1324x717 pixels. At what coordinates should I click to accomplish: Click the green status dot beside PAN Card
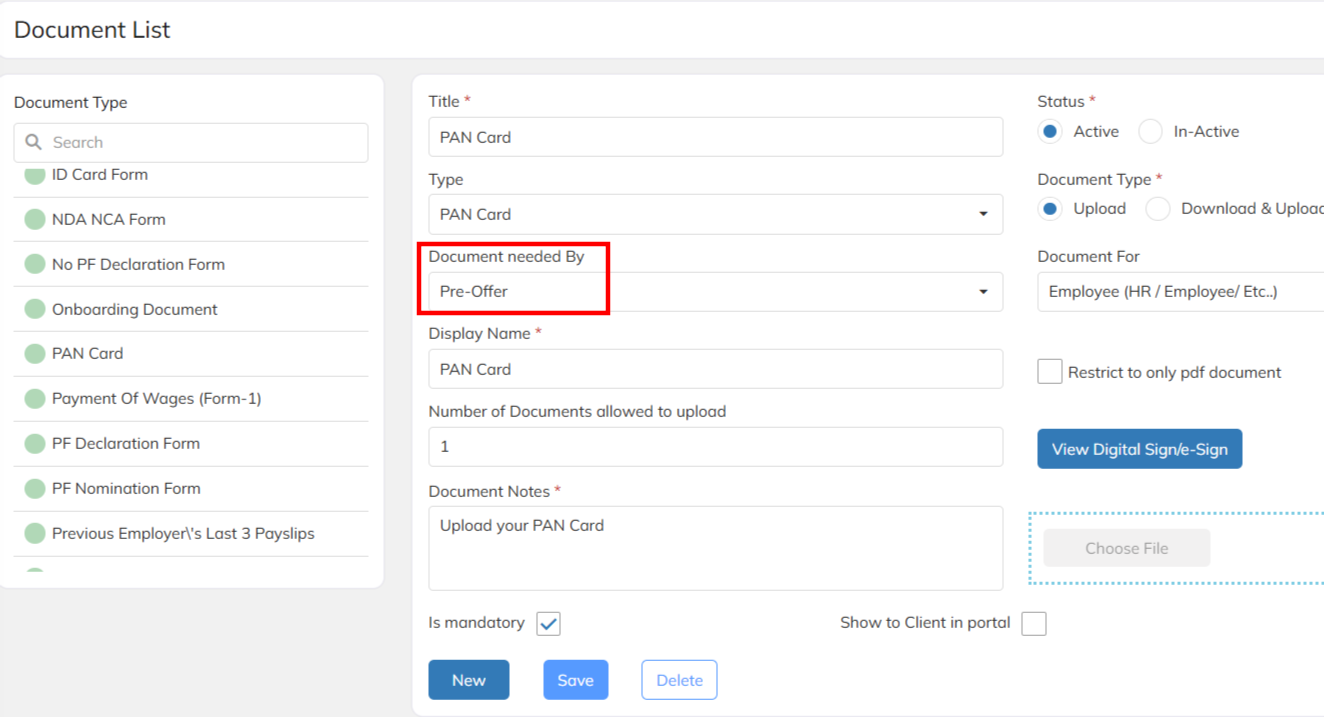tap(35, 353)
